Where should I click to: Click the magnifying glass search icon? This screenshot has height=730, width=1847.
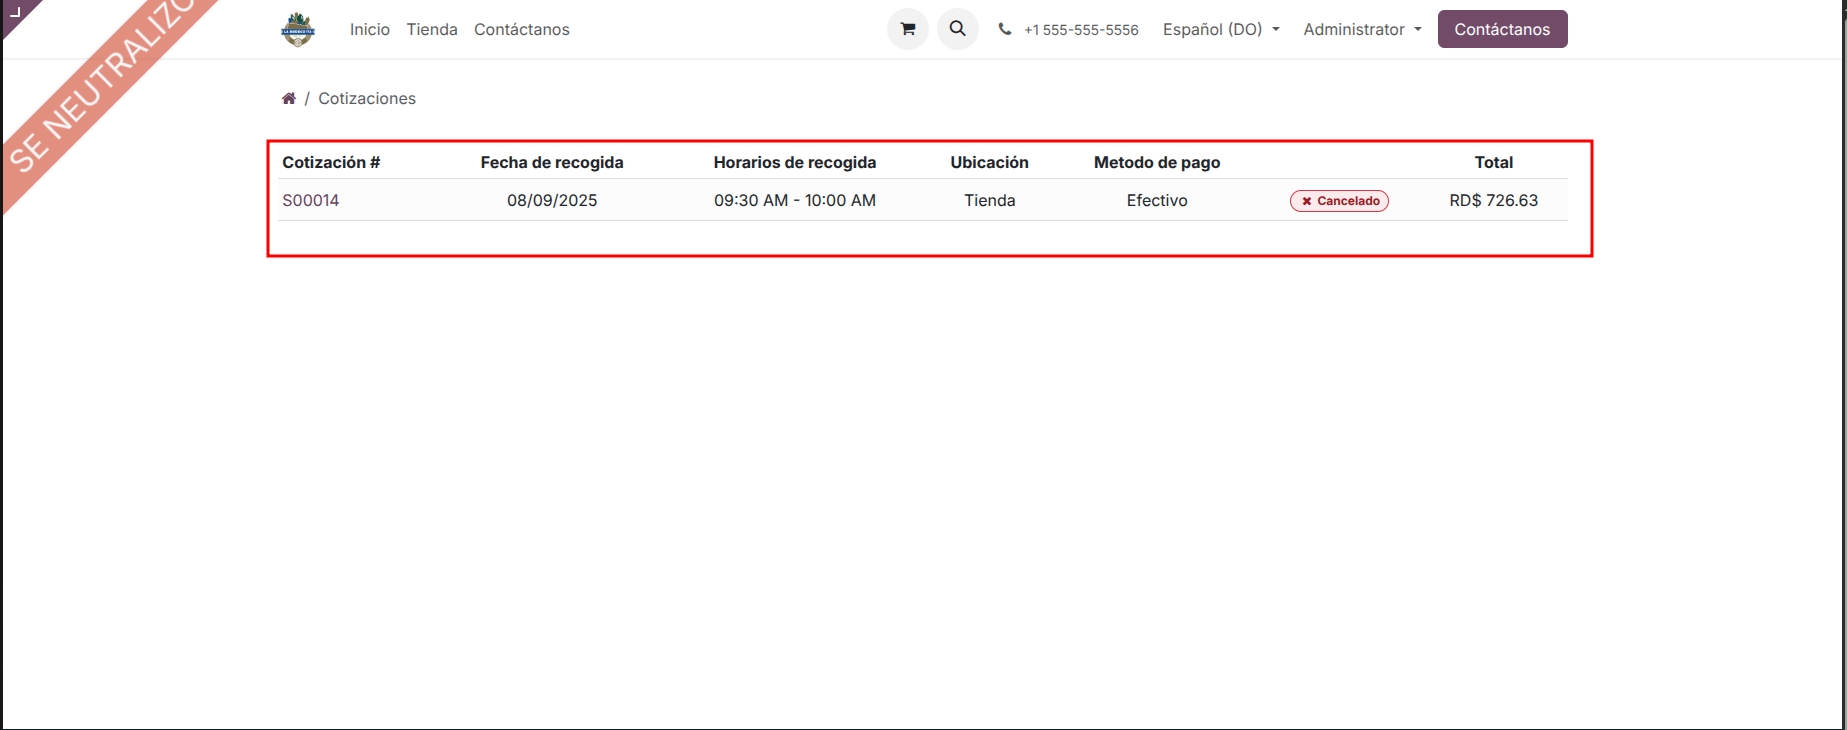tap(957, 29)
